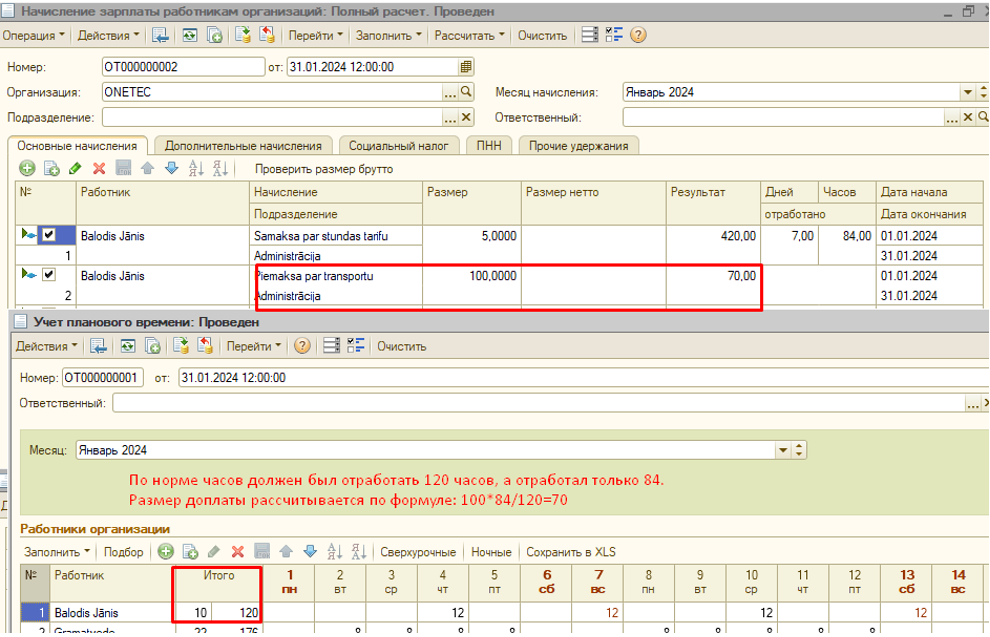Viewport: 990px width, 637px height.
Task: Toggle checkbox for Samaksa par stundas tarifu row
Action: coord(48,236)
